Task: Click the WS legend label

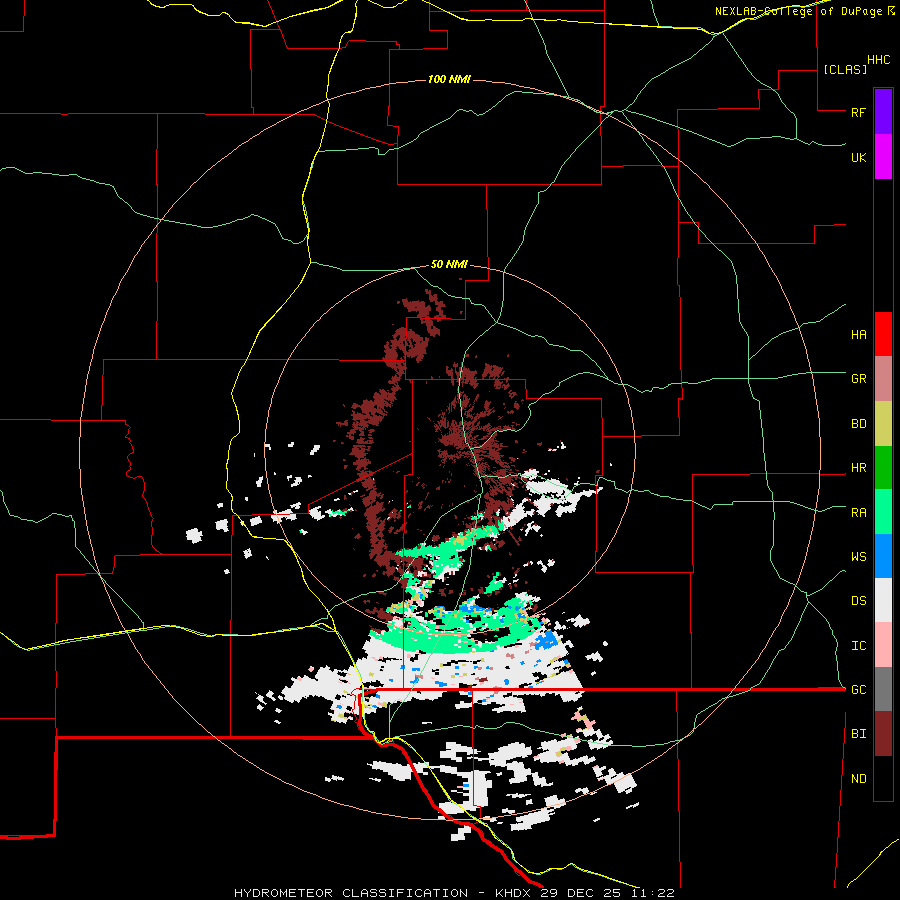Action: 858,557
